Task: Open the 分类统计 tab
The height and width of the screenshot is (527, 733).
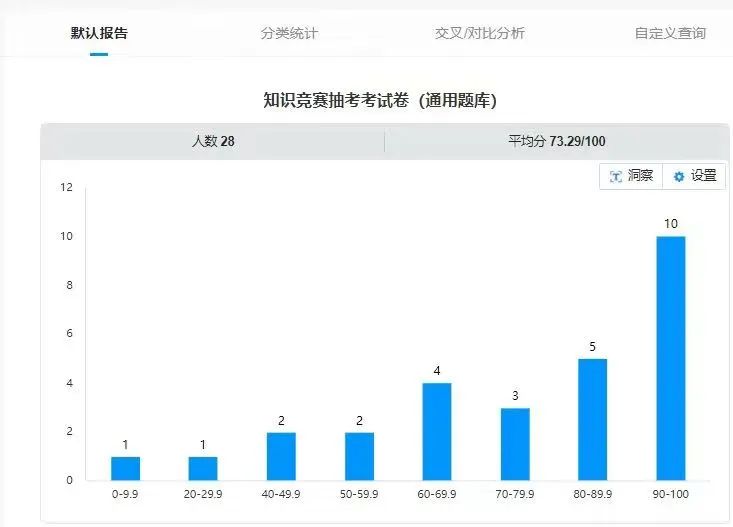Action: click(289, 33)
